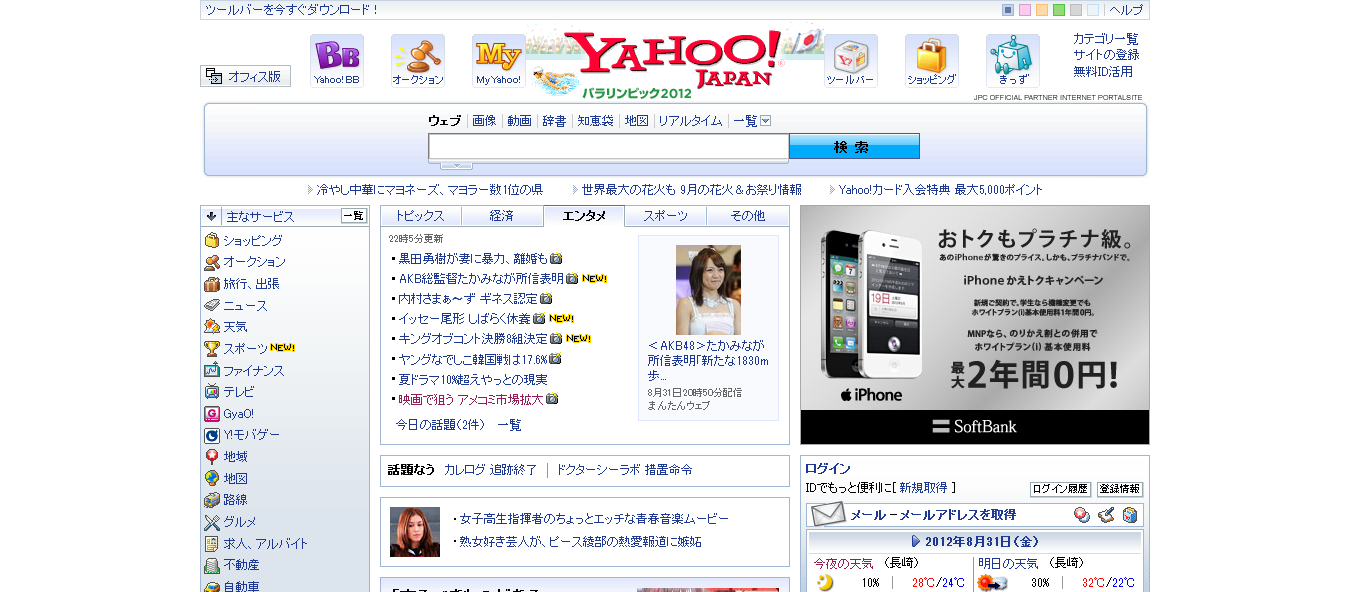Switch to the 経済 tab
1349x592 pixels.
point(502,216)
